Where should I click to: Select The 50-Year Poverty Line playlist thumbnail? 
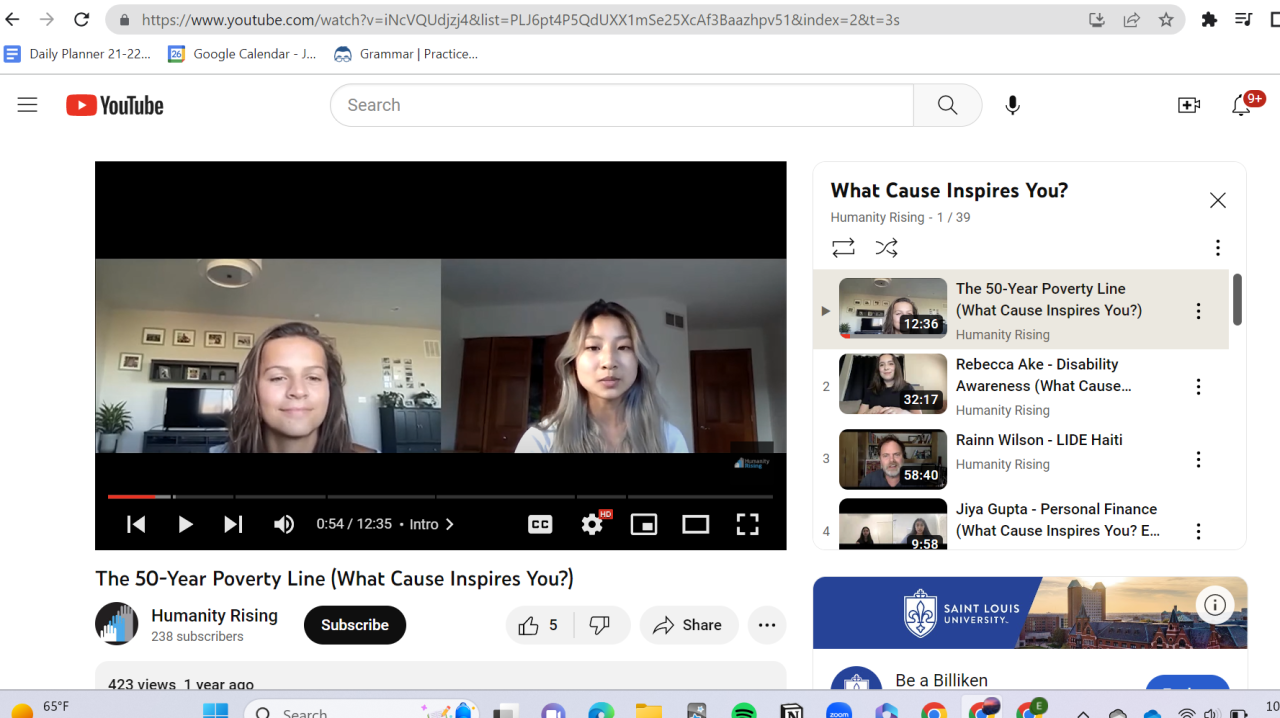tap(893, 308)
